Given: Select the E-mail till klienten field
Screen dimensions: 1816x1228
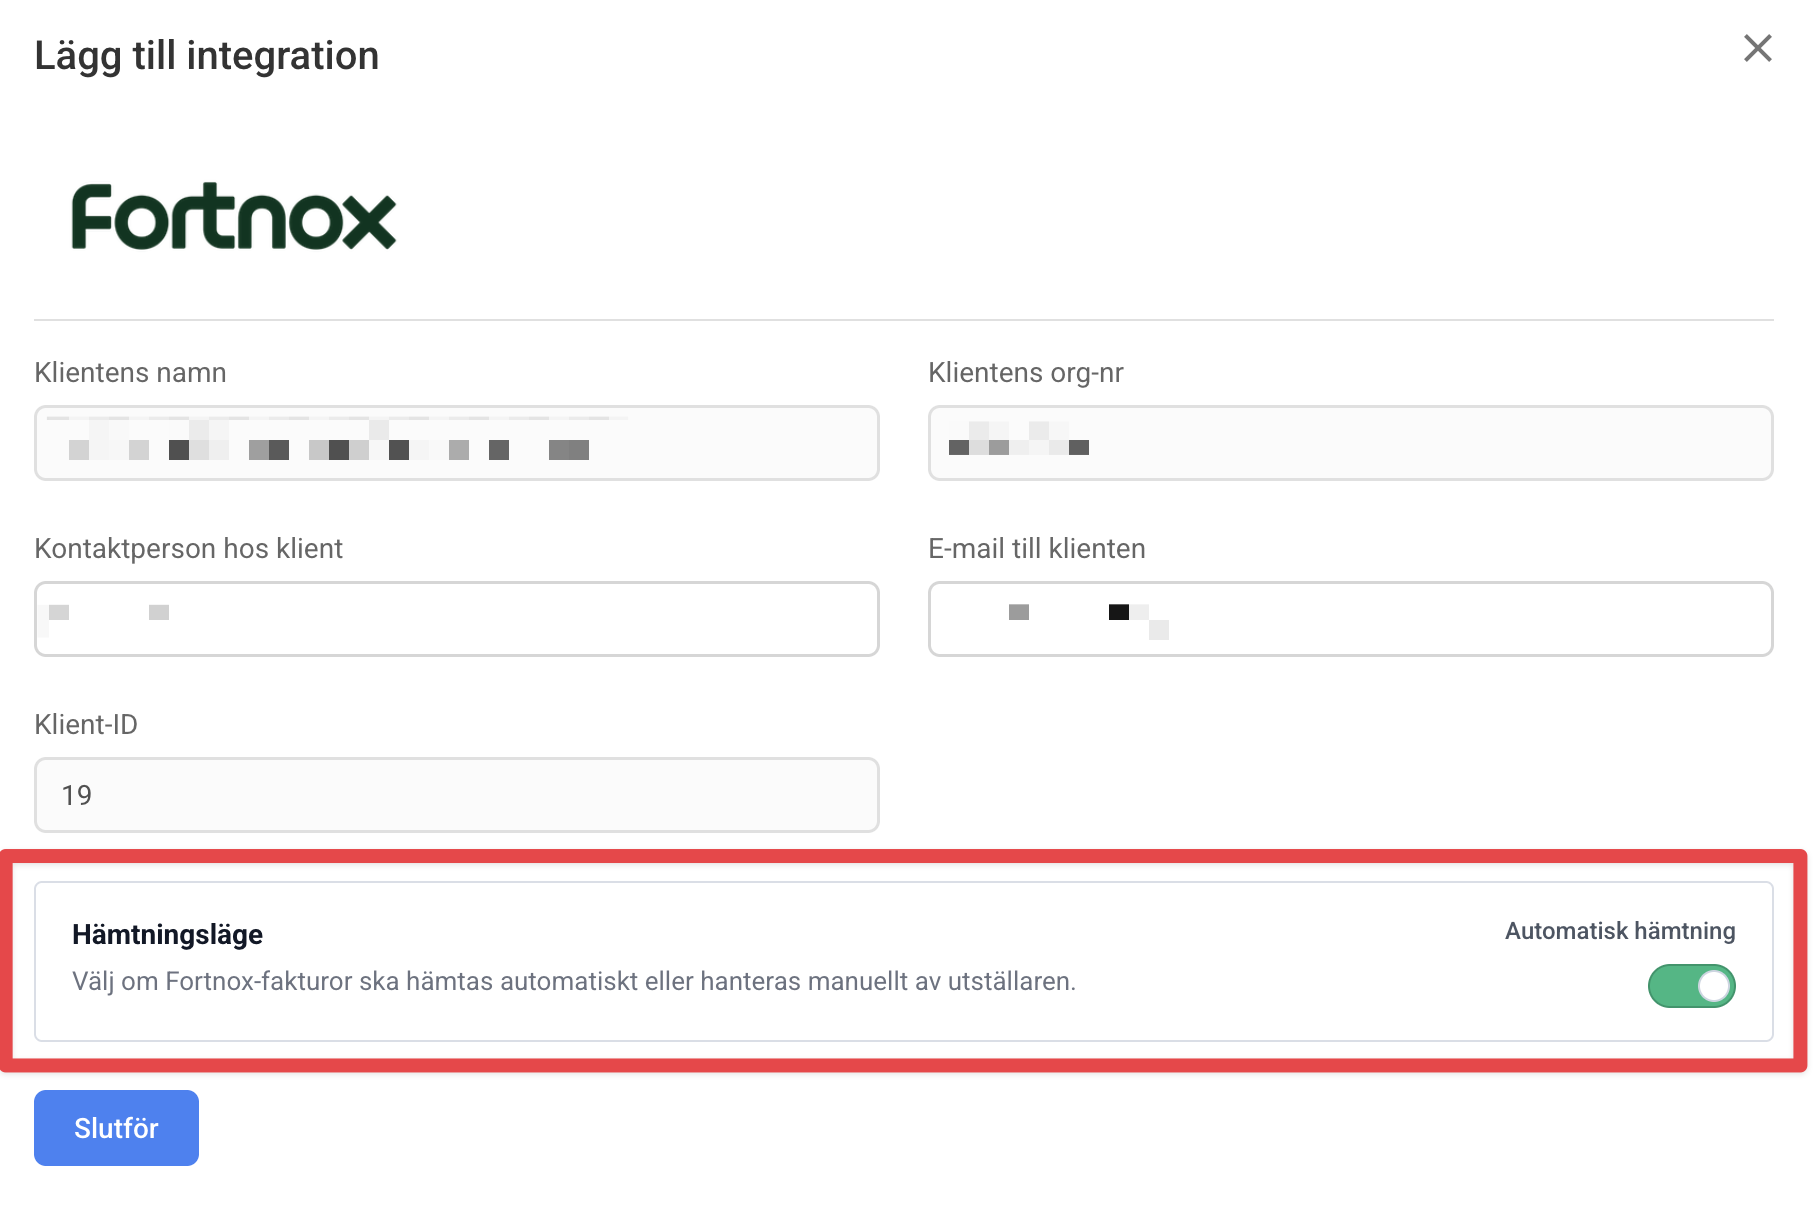Looking at the screenshot, I should tap(1350, 619).
